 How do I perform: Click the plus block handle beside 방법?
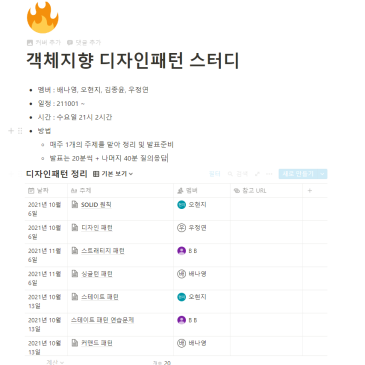point(11,131)
